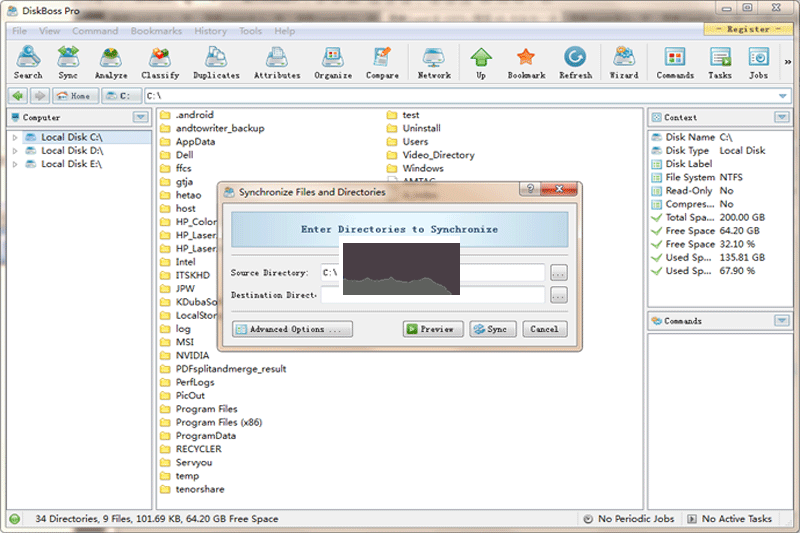Add a Bookmark with star icon
The image size is (800, 533).
tap(526, 63)
